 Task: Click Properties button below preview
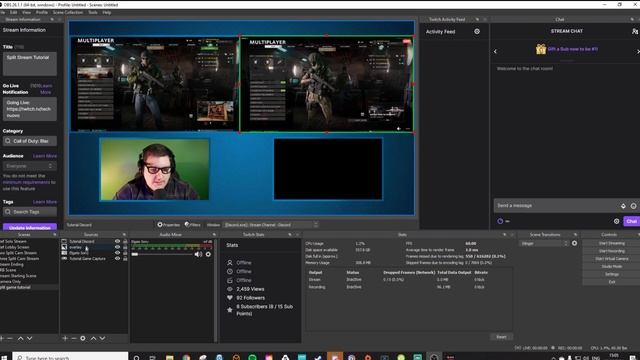pos(169,225)
